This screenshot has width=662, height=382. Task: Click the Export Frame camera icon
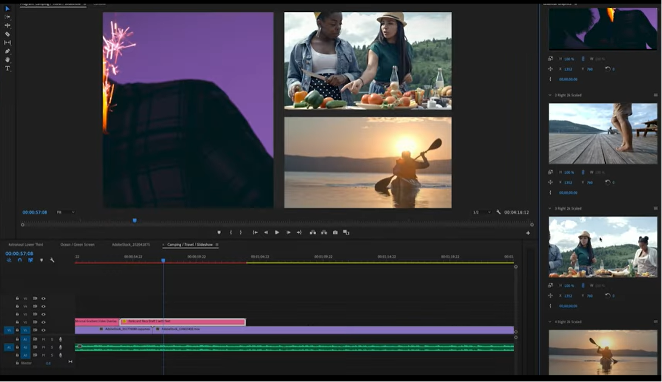click(x=335, y=233)
